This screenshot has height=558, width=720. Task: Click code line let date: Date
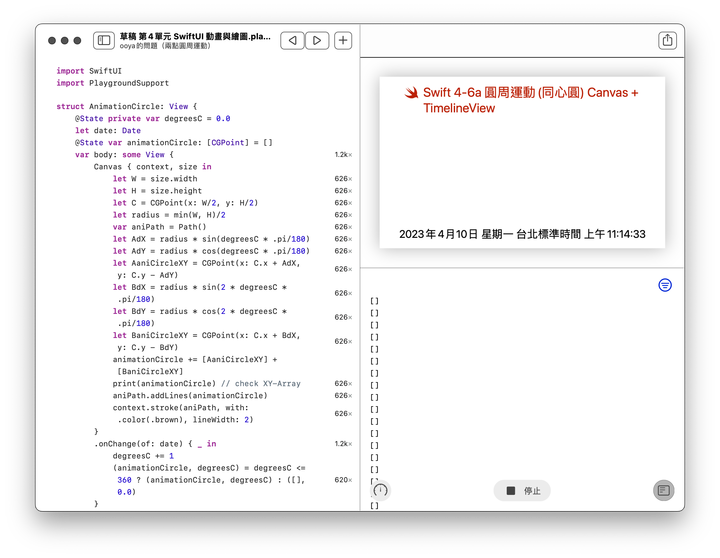point(108,130)
